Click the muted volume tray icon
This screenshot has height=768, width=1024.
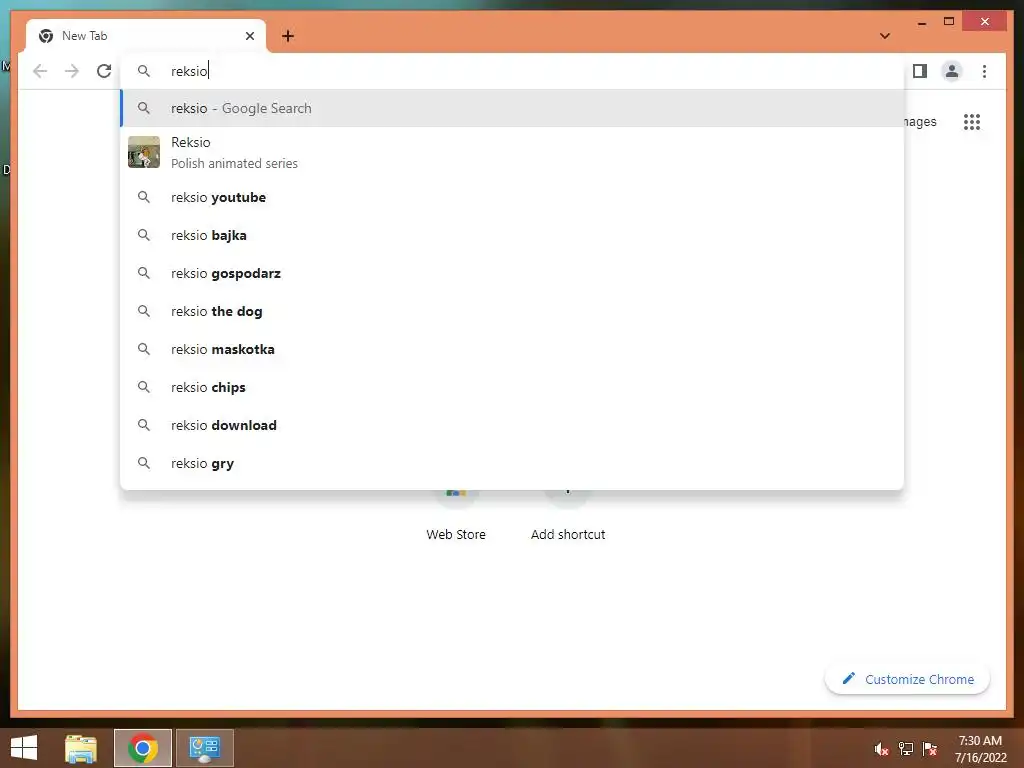tap(881, 748)
